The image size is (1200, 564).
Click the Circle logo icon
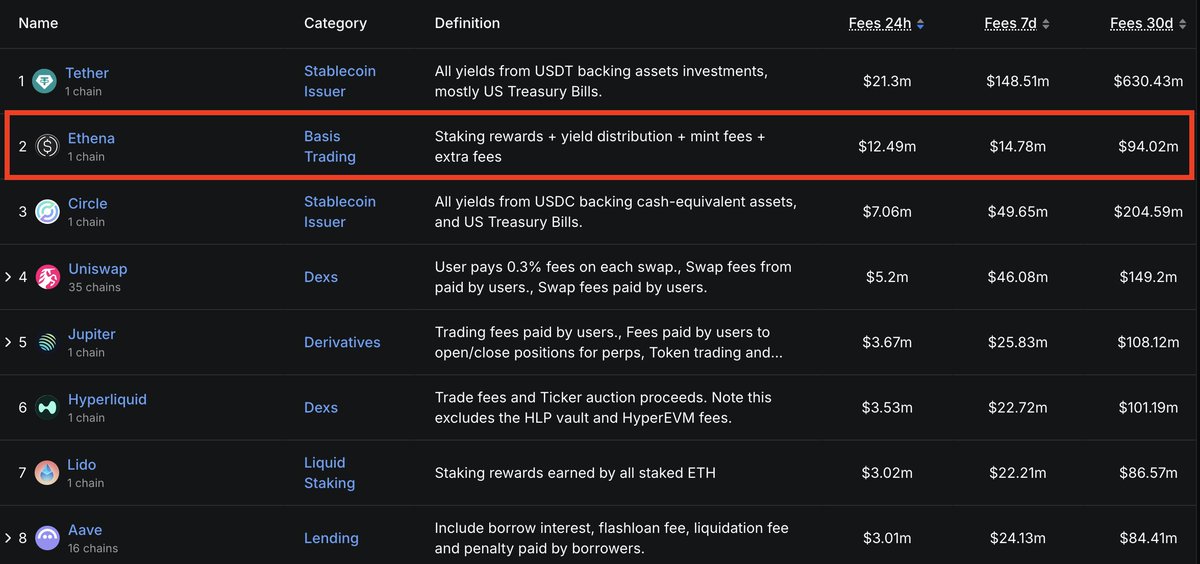[47, 212]
